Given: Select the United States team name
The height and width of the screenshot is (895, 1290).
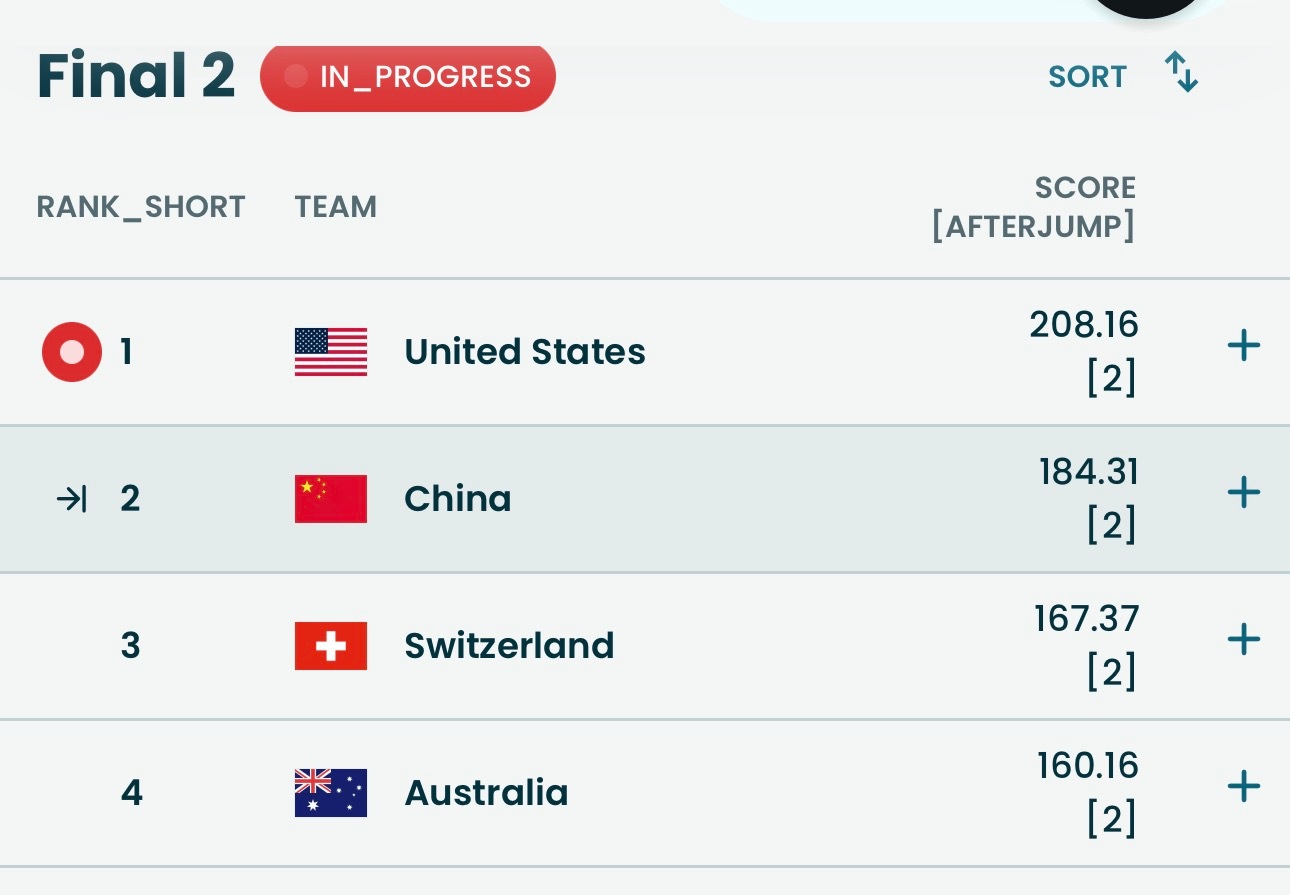Looking at the screenshot, I should tap(524, 352).
